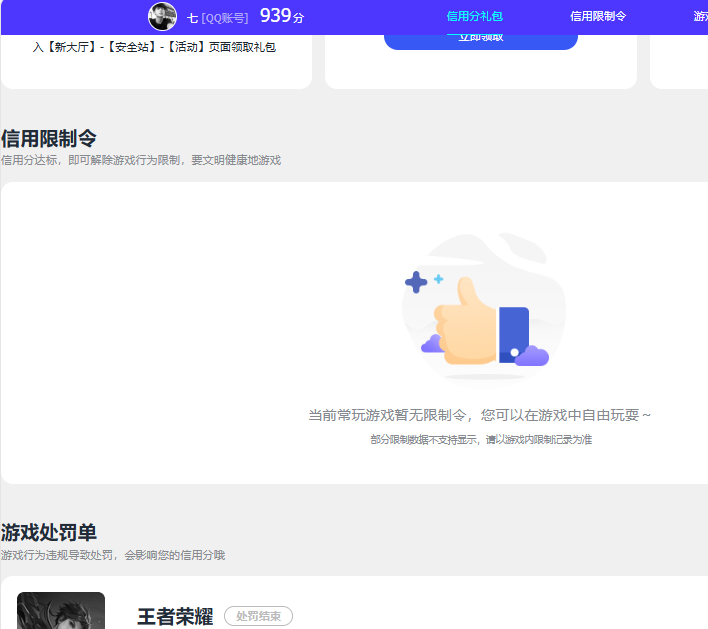This screenshot has height=629, width=708.
Task: Click the 王者荣耀 game thumbnail
Action: click(61, 610)
